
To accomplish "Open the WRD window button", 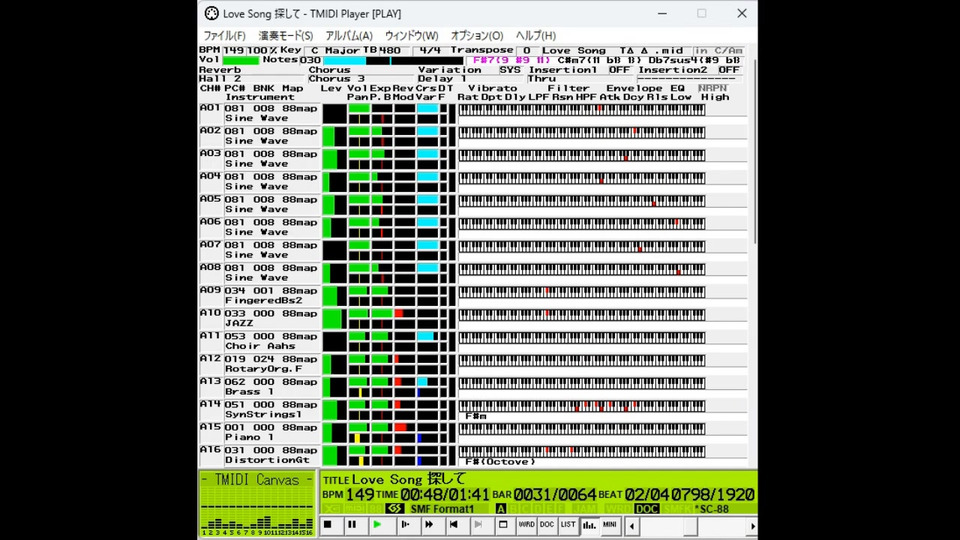I will (x=526, y=525).
